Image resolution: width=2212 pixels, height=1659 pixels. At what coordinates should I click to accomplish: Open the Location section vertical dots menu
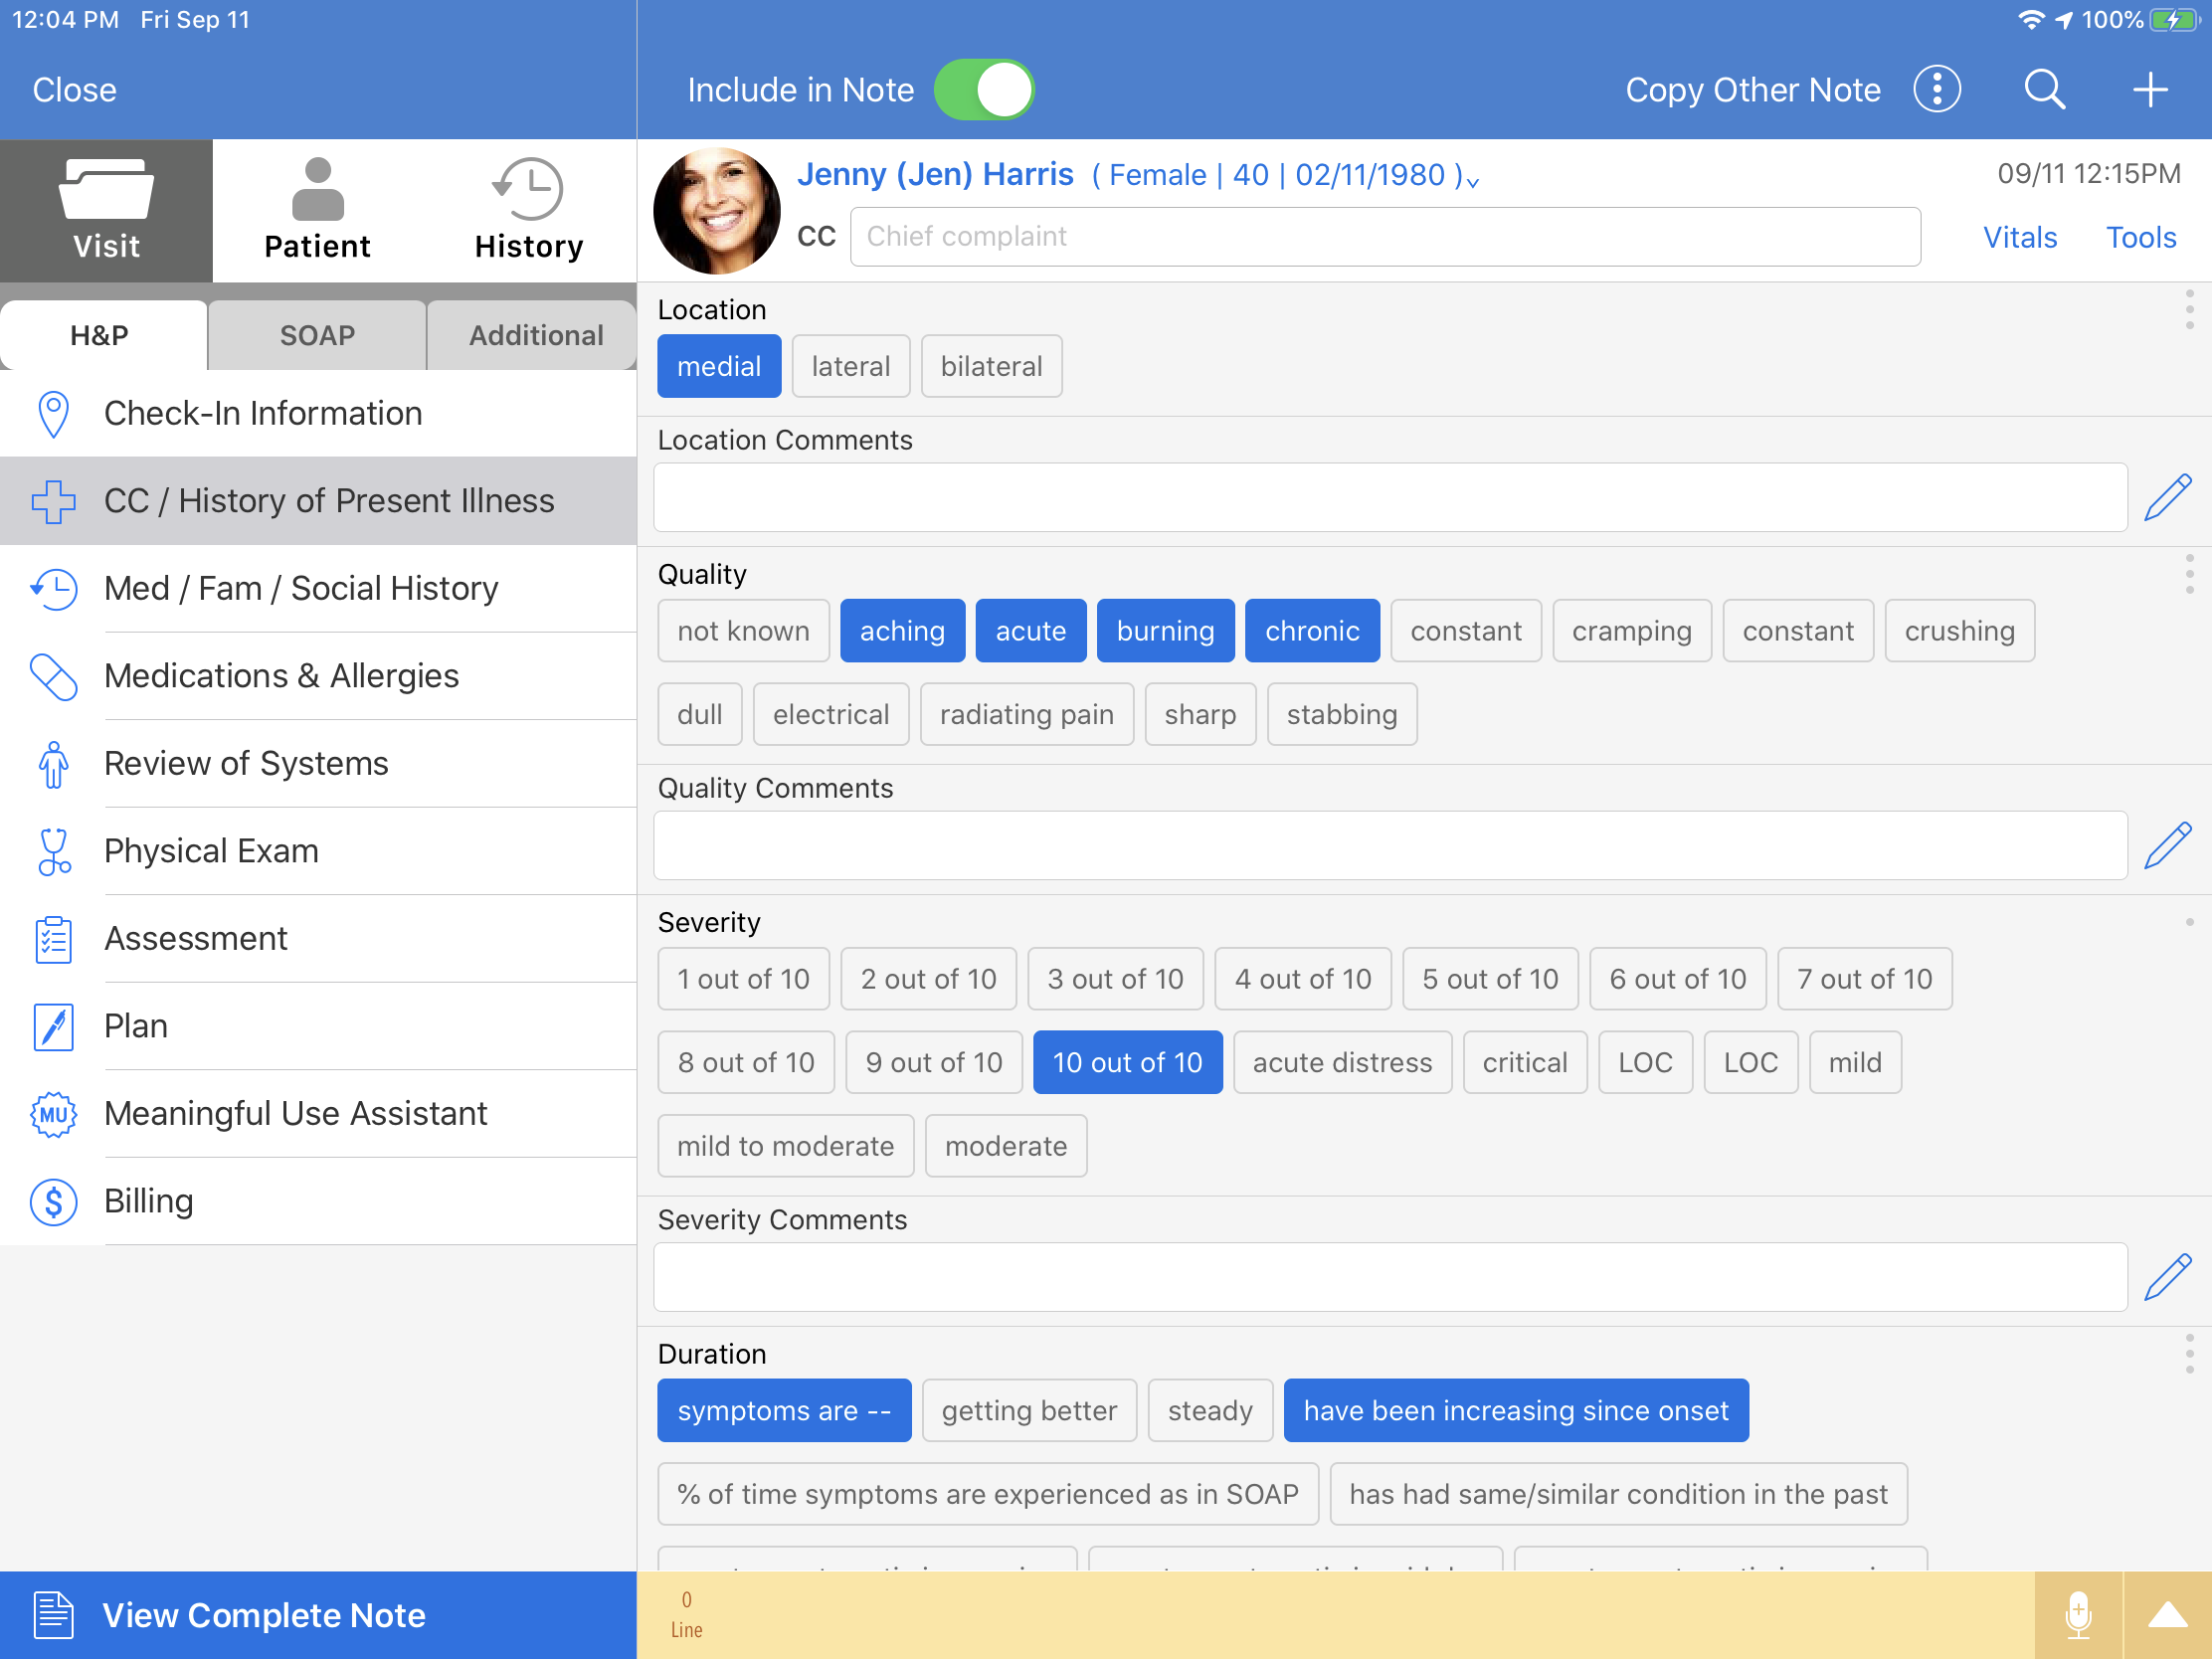(2189, 309)
